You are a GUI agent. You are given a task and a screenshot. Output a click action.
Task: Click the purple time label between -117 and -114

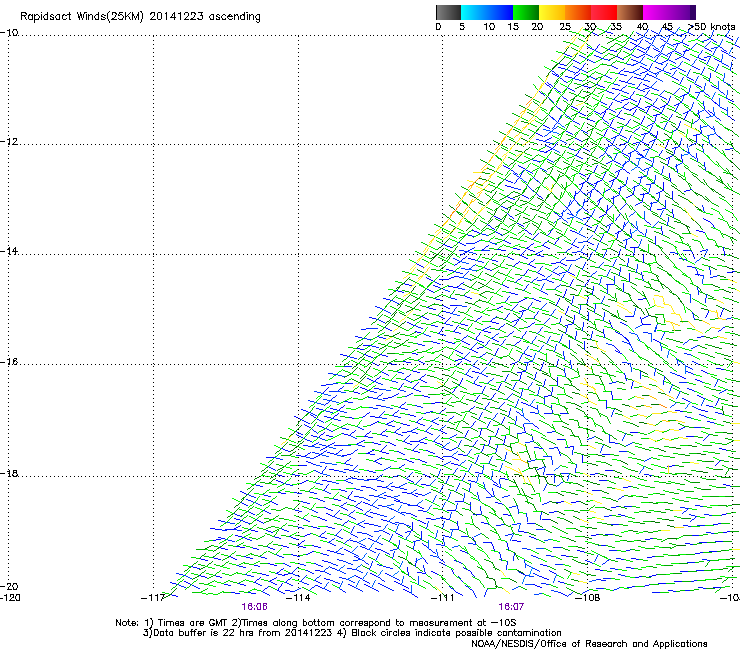(254, 607)
